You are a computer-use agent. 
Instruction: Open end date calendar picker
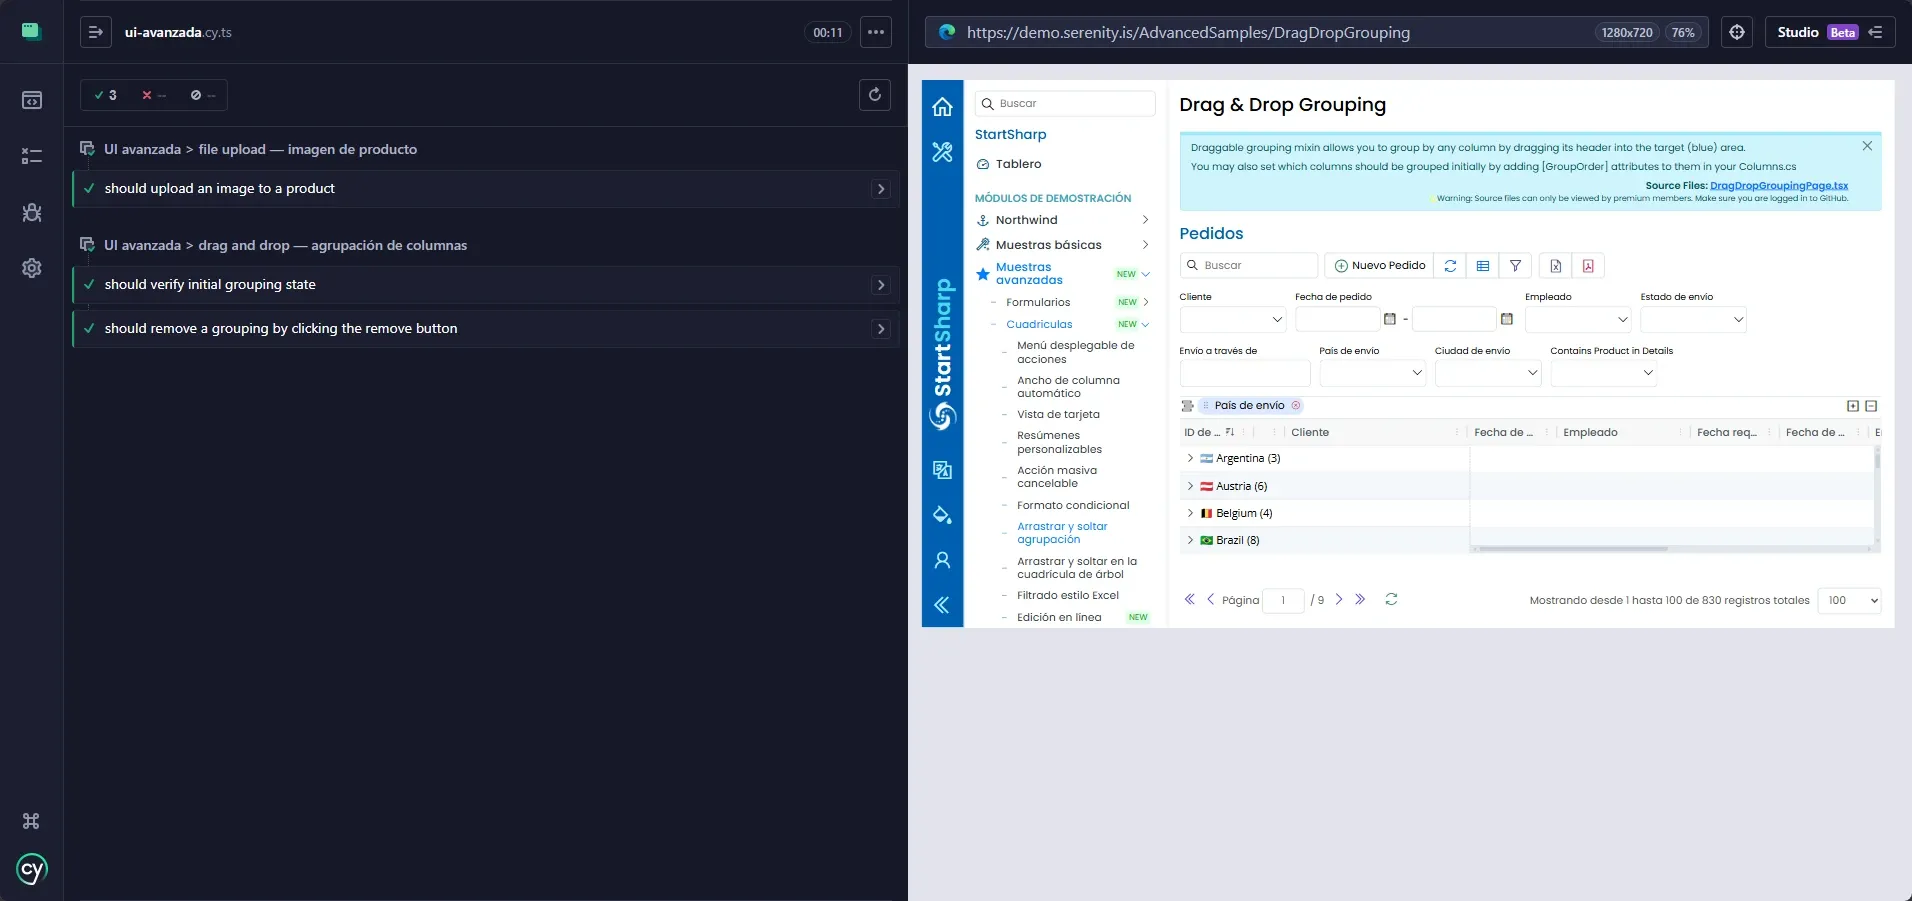[x=1507, y=319]
